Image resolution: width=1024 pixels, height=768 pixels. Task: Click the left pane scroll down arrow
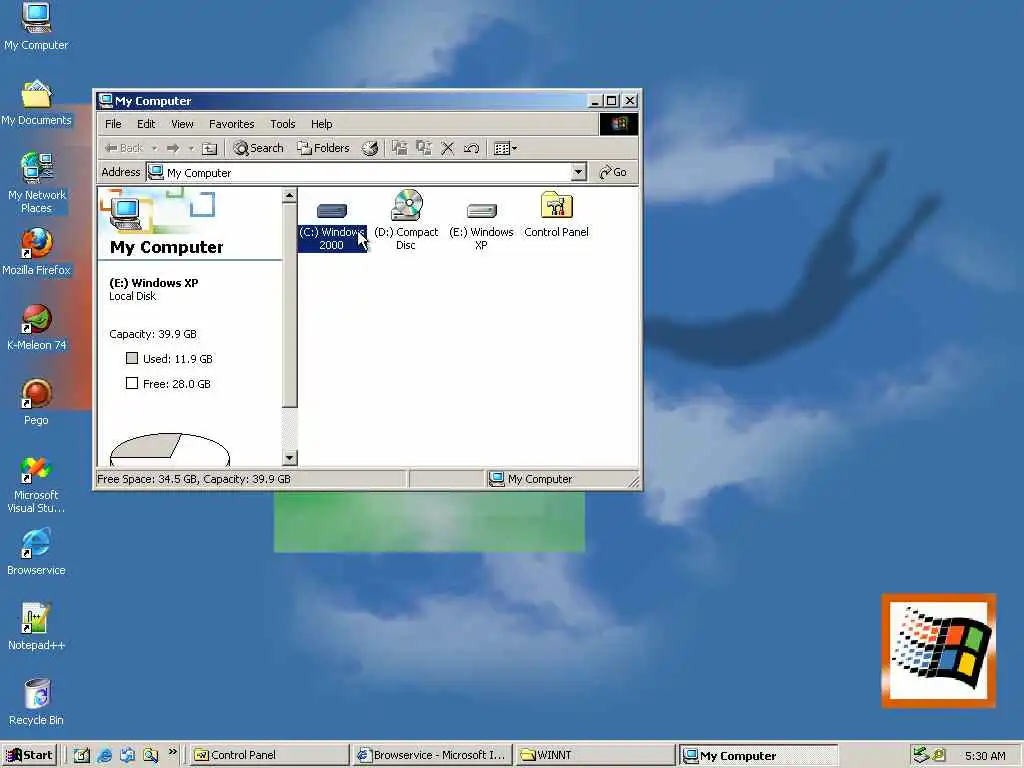[x=289, y=458]
